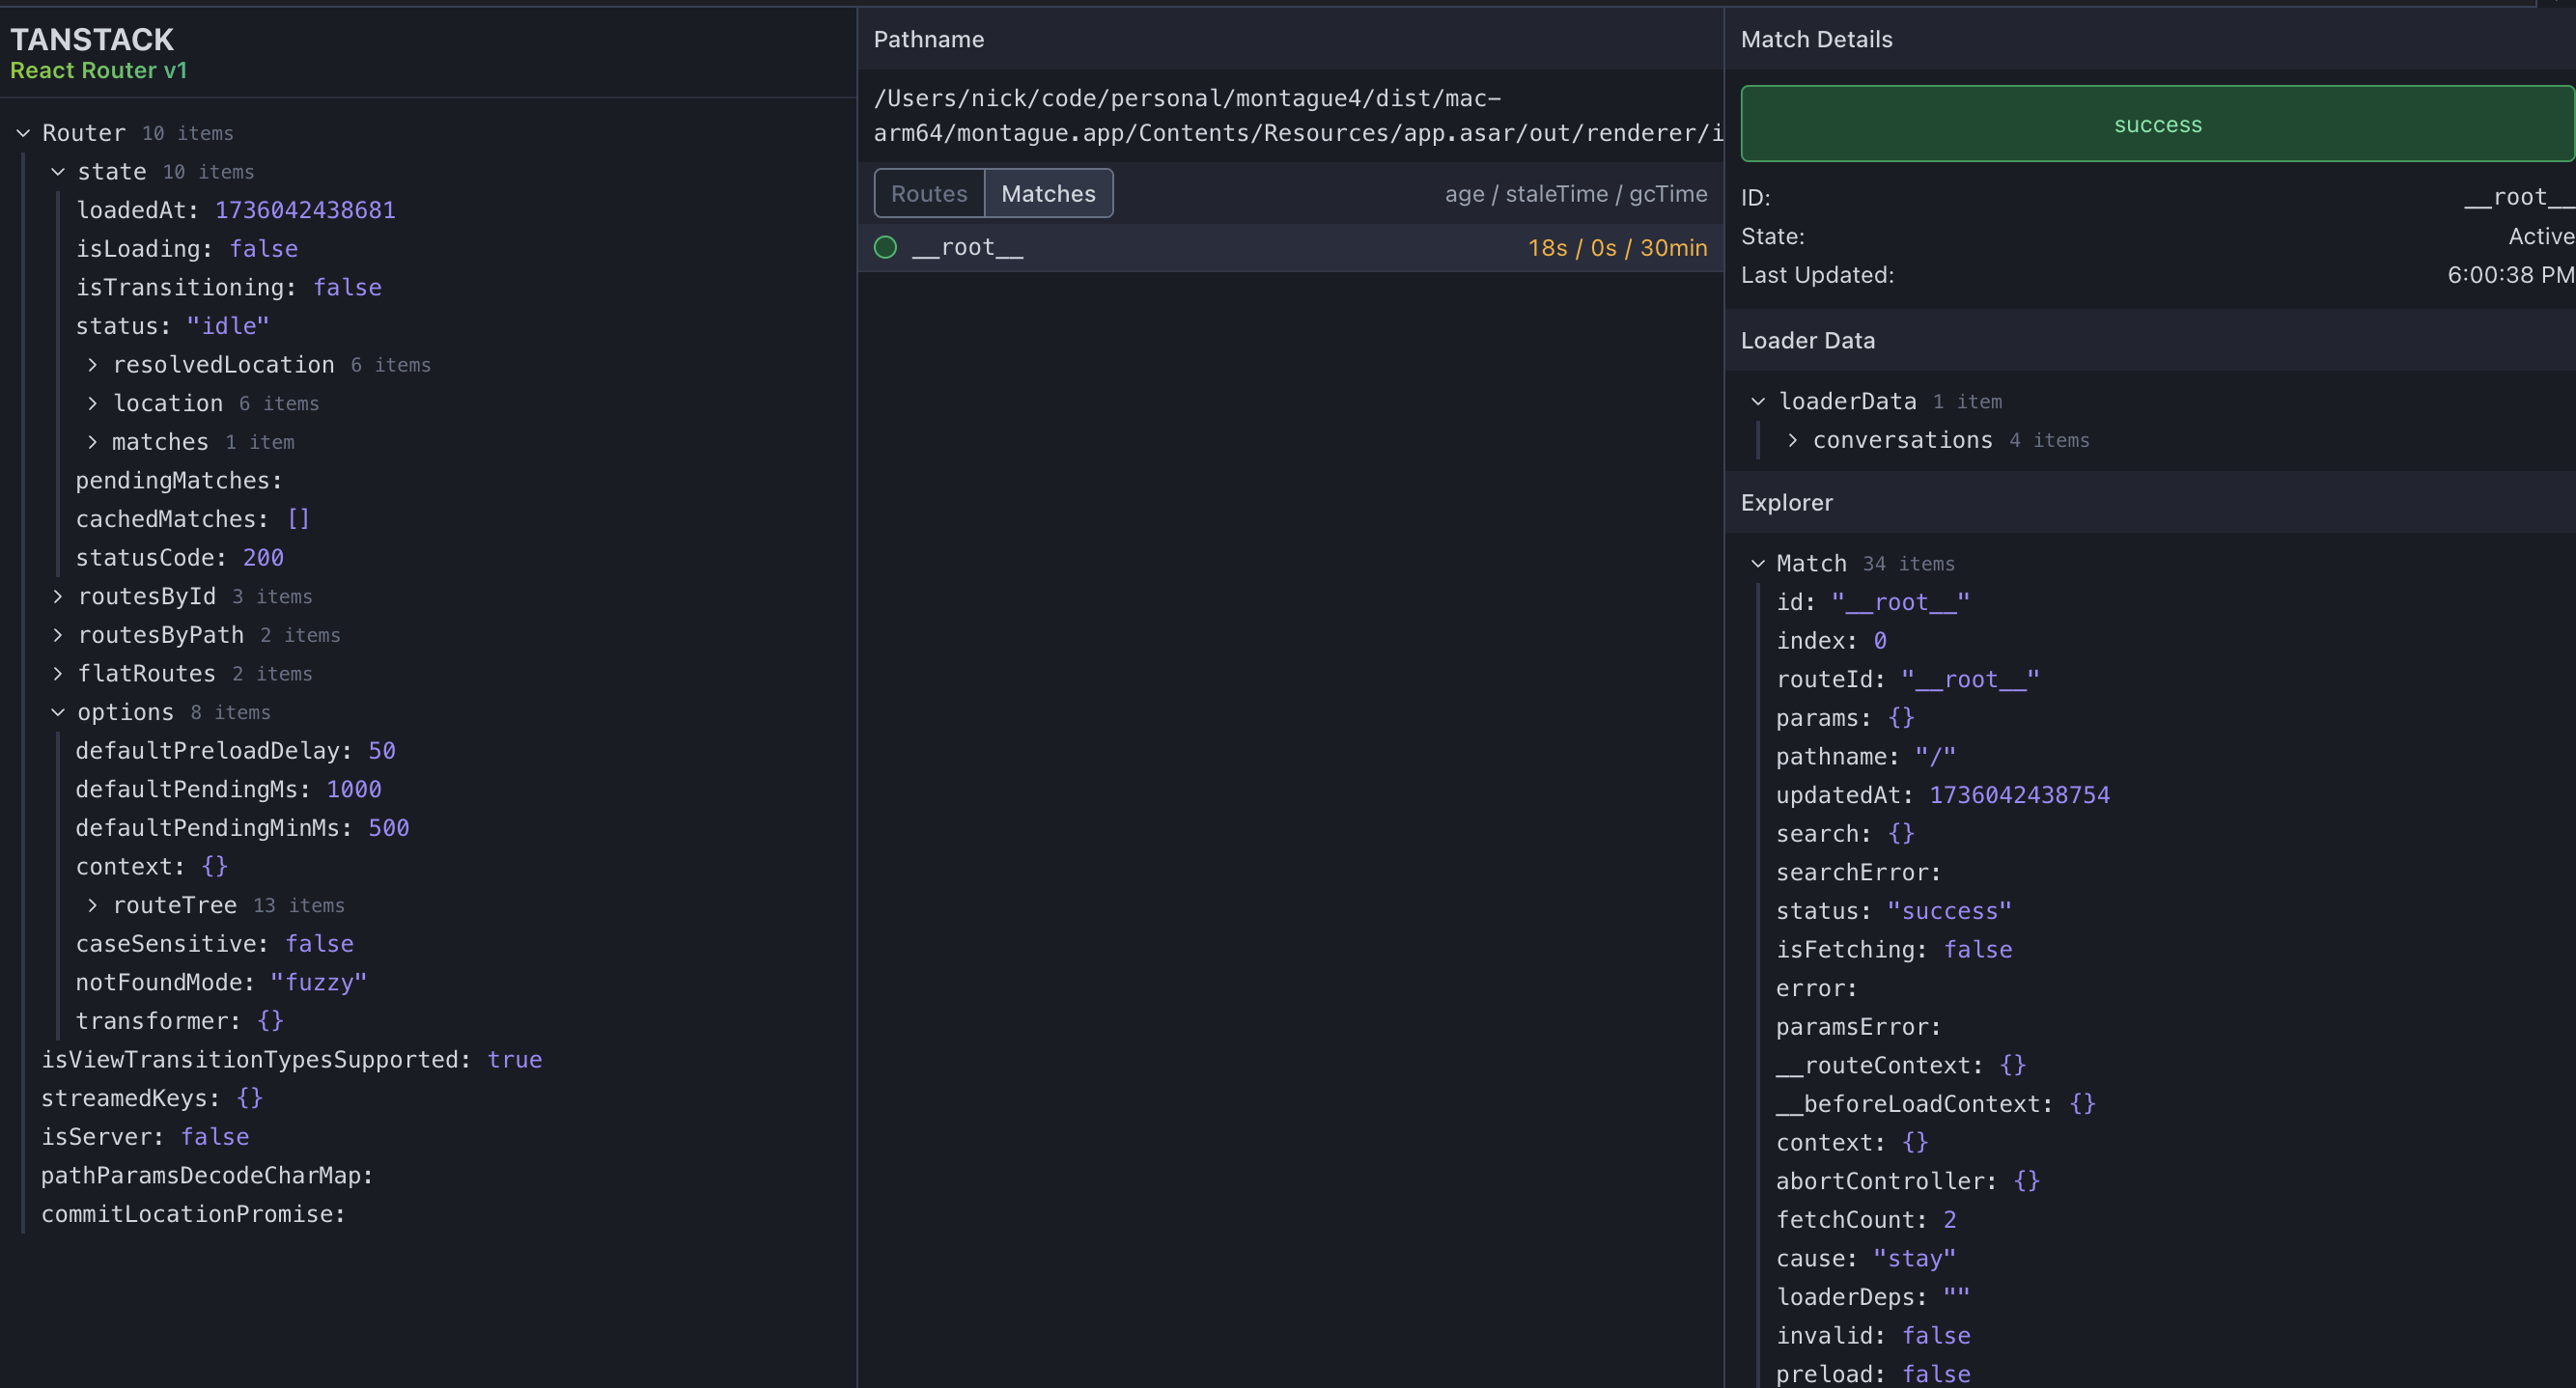Click the abortController {} value

coord(2026,1181)
